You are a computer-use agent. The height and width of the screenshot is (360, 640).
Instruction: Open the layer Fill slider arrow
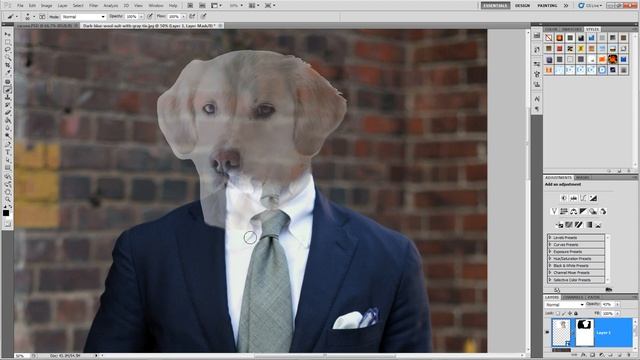pyautogui.click(x=618, y=313)
